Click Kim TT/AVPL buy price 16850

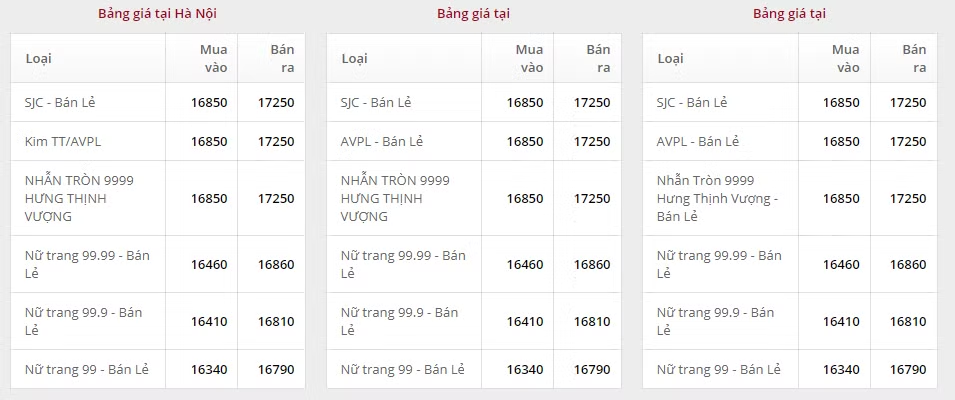209,141
